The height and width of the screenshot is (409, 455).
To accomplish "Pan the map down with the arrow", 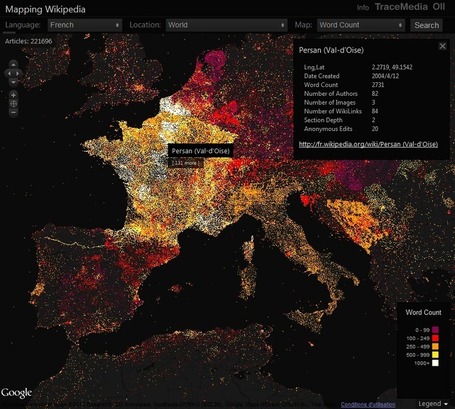I will (13, 82).
